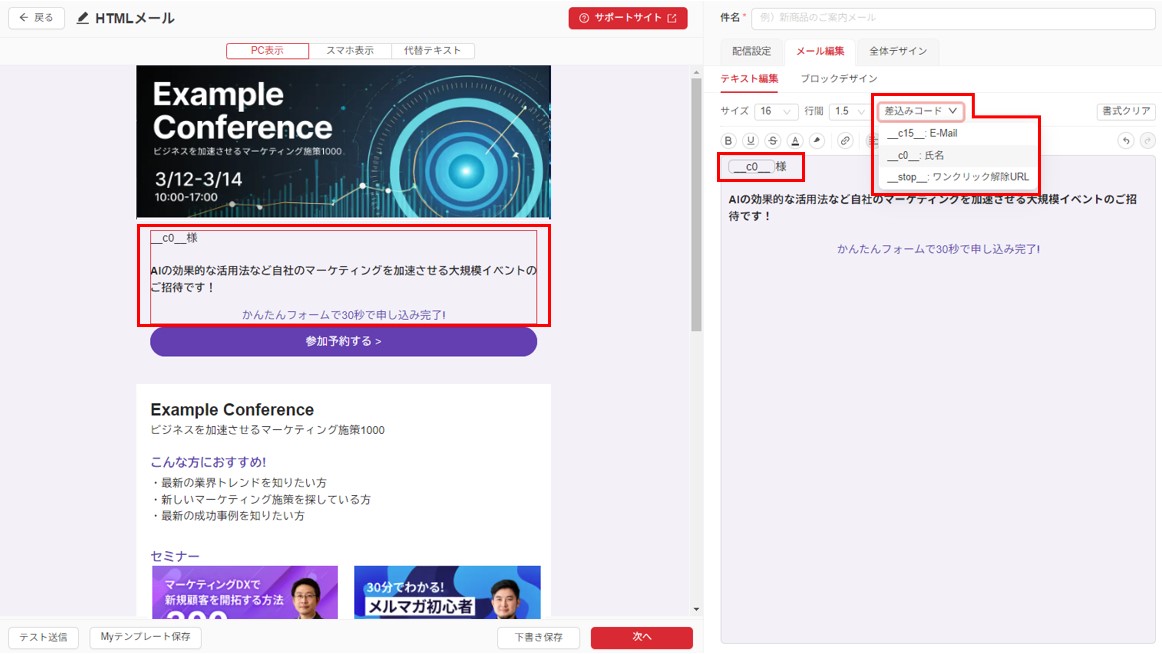Insert a hyperlink with the chain icon
Image resolution: width=1162 pixels, height=654 pixels.
click(x=845, y=141)
